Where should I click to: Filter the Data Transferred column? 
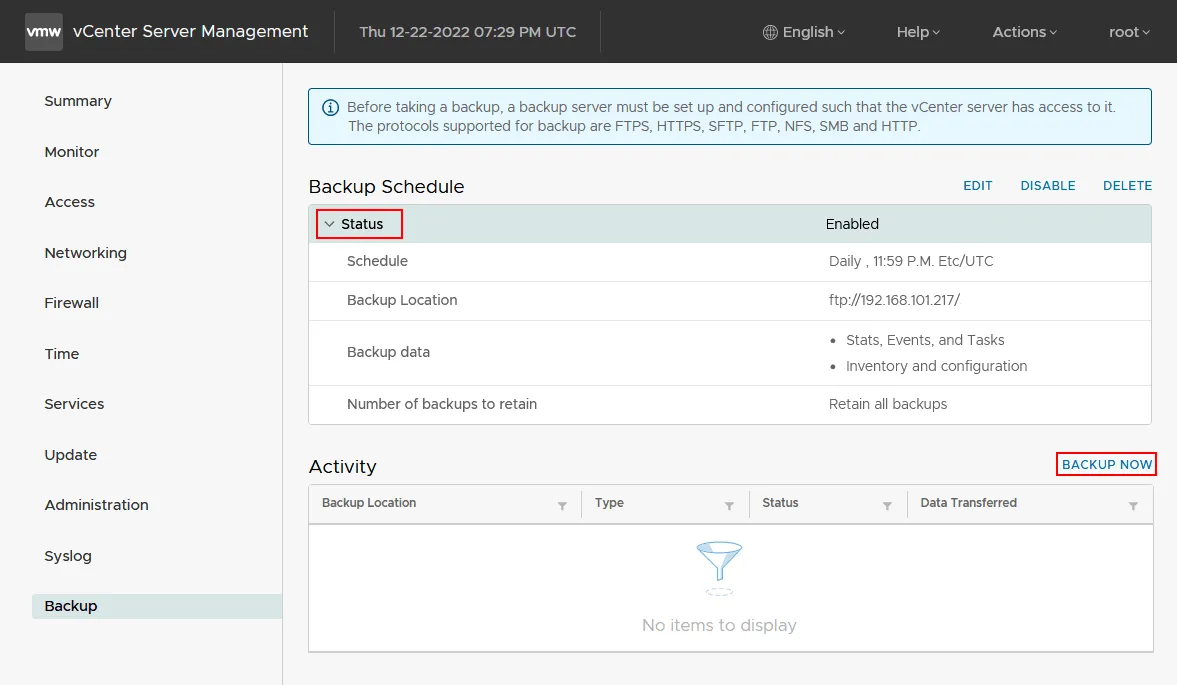[1133, 506]
